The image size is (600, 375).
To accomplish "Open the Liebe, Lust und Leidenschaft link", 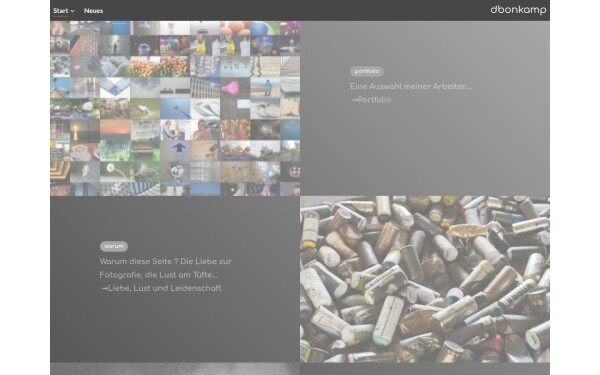I will point(161,288).
